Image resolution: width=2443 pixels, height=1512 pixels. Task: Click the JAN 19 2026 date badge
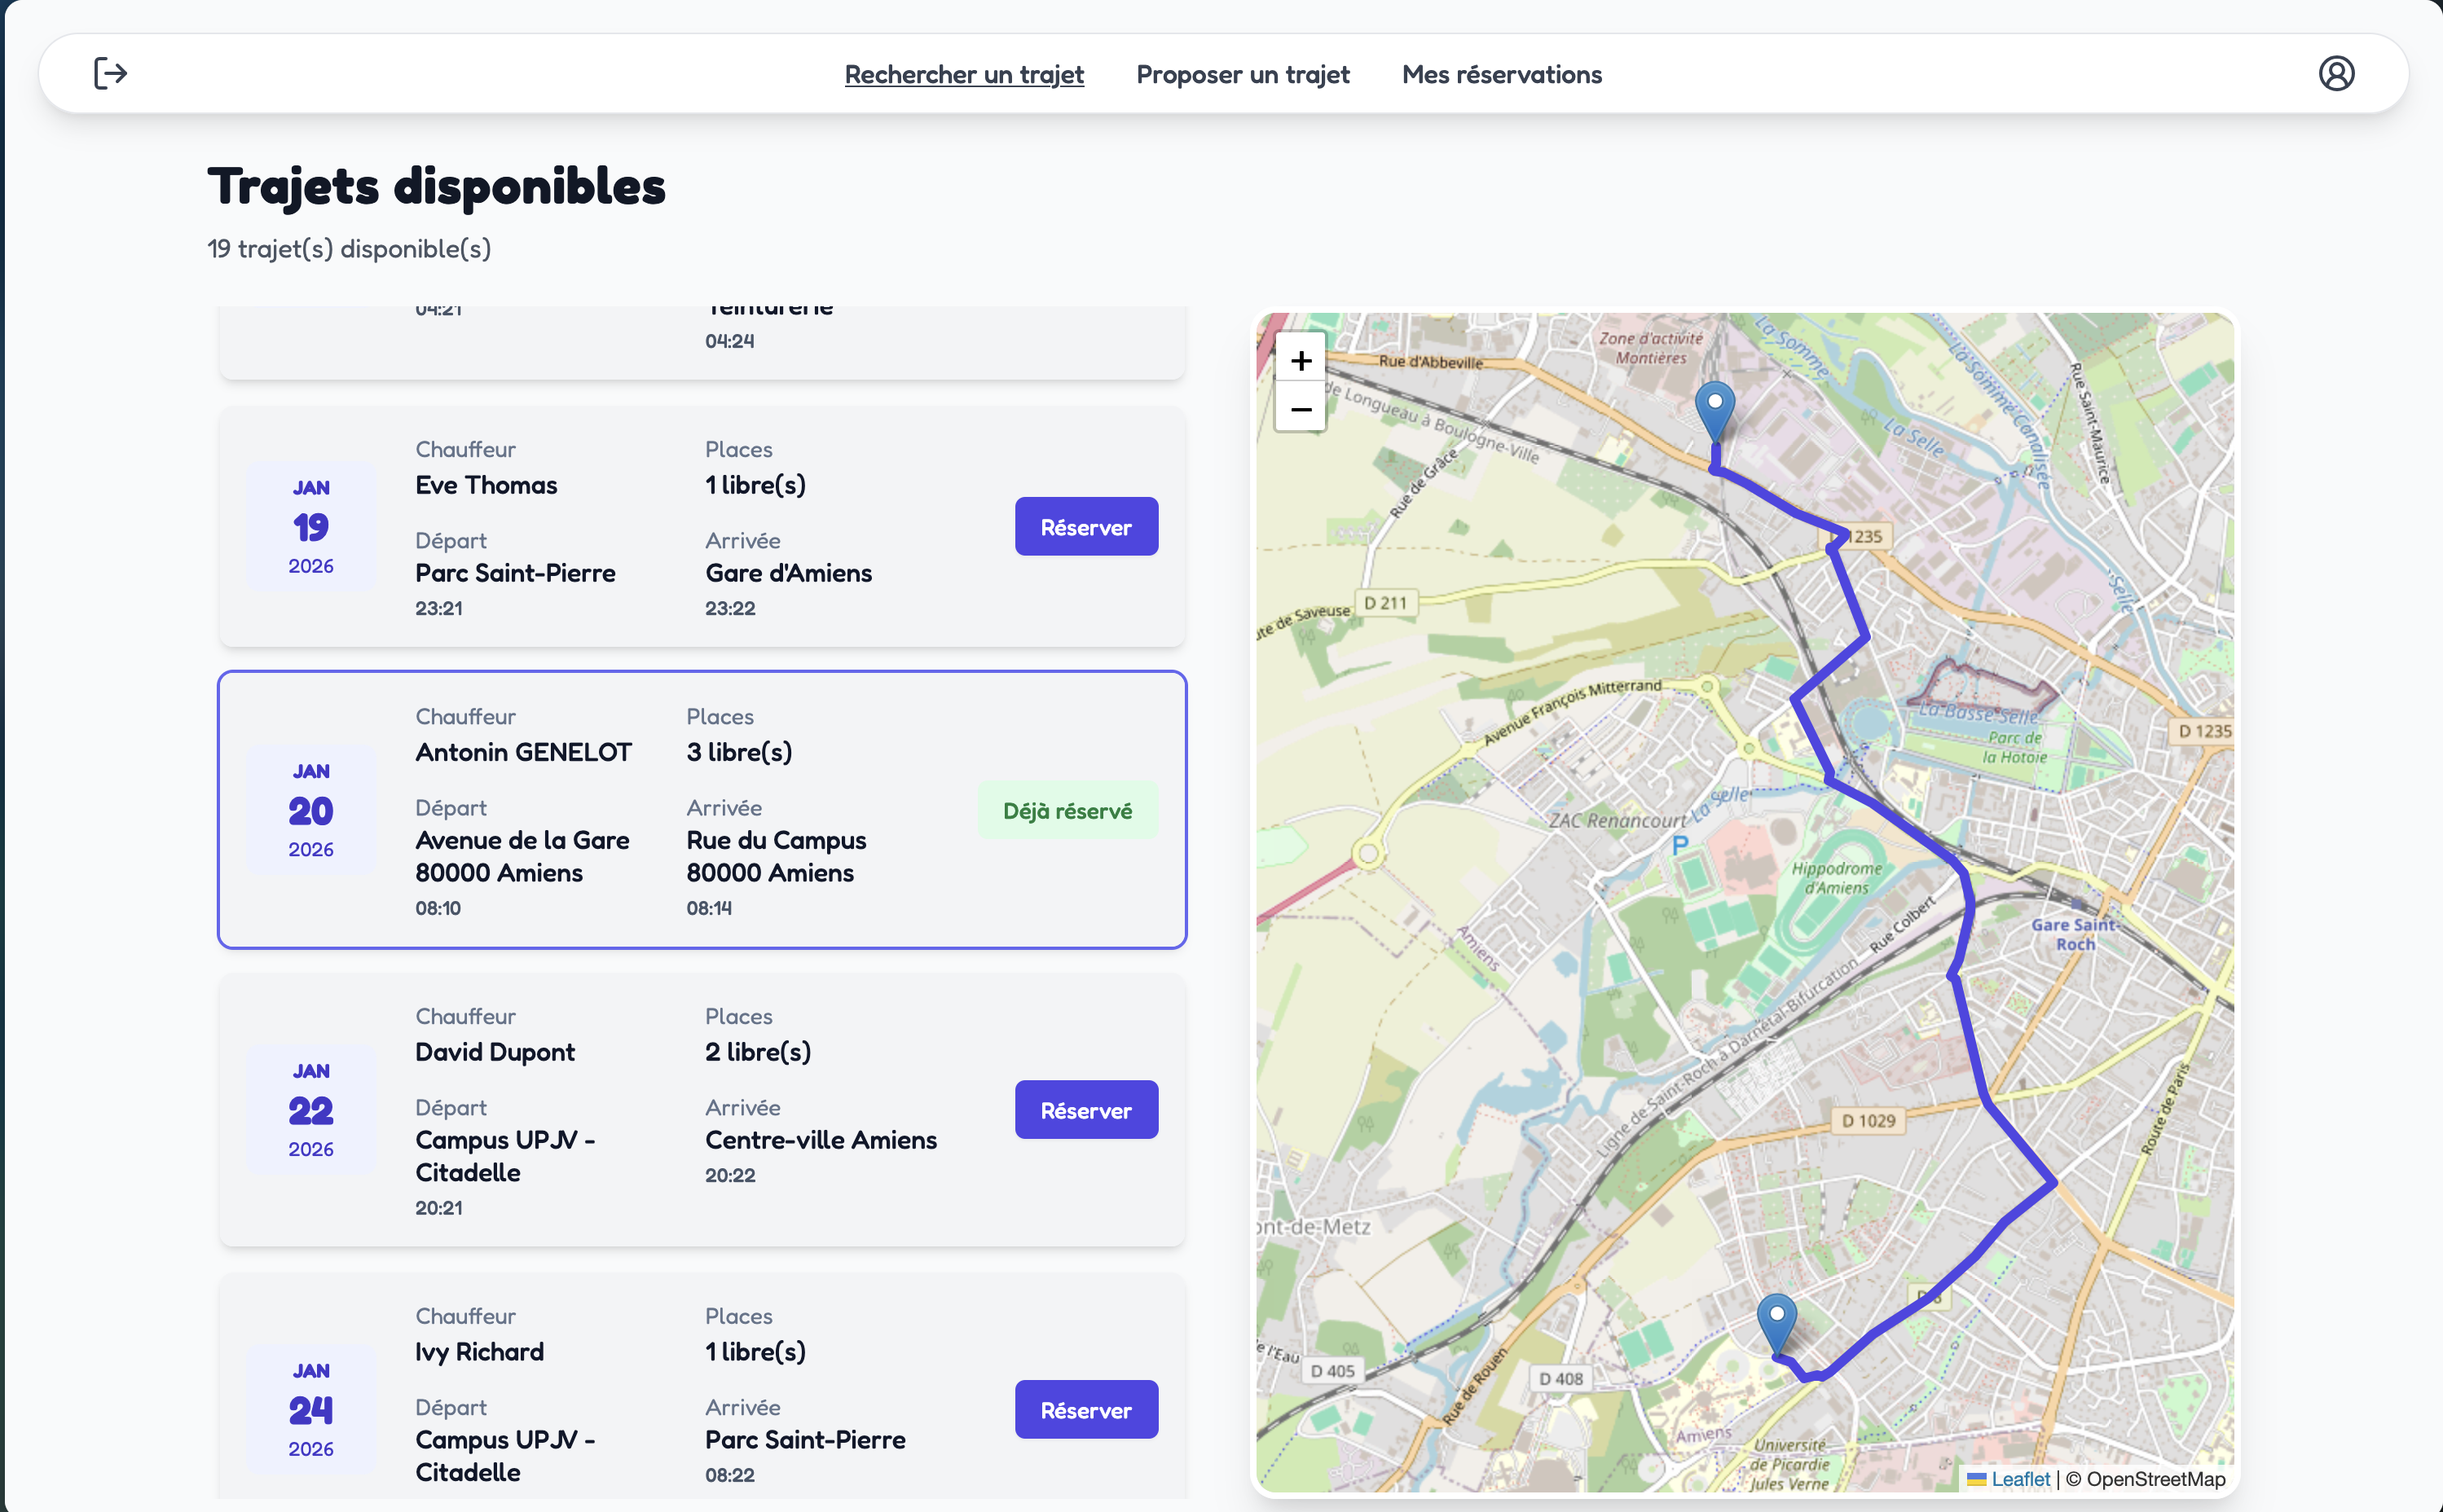[x=311, y=527]
